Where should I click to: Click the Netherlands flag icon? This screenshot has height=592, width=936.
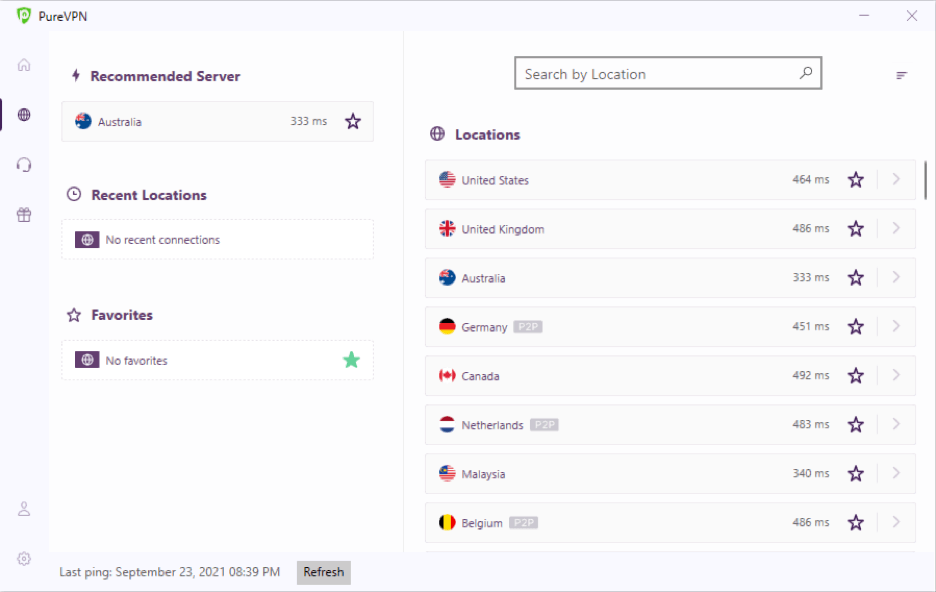click(447, 424)
